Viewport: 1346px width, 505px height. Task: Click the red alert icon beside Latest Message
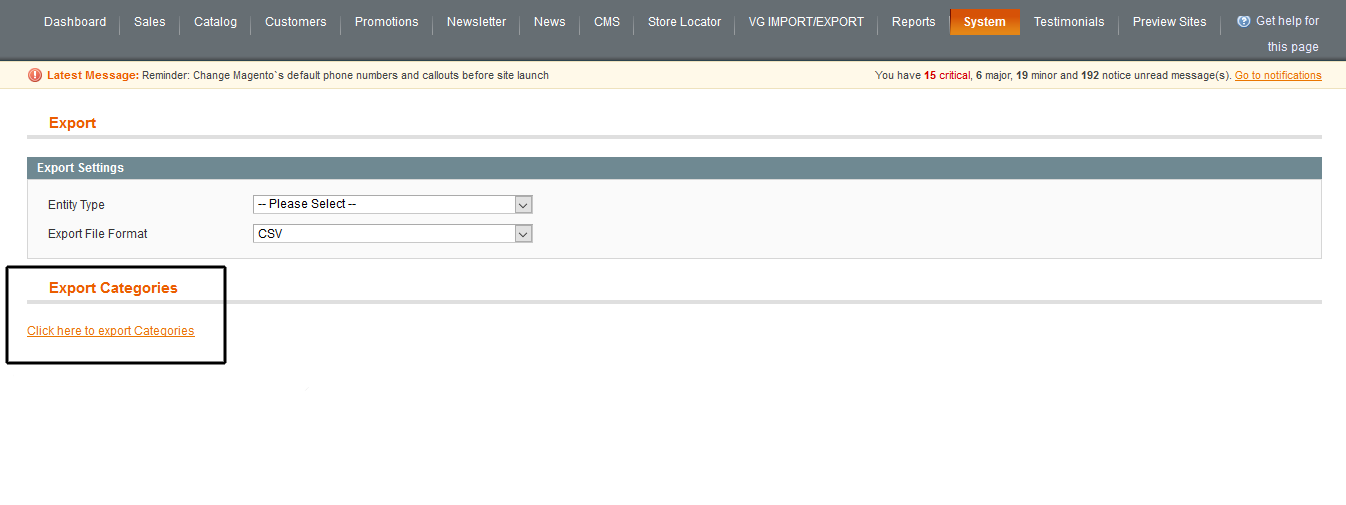point(35,75)
